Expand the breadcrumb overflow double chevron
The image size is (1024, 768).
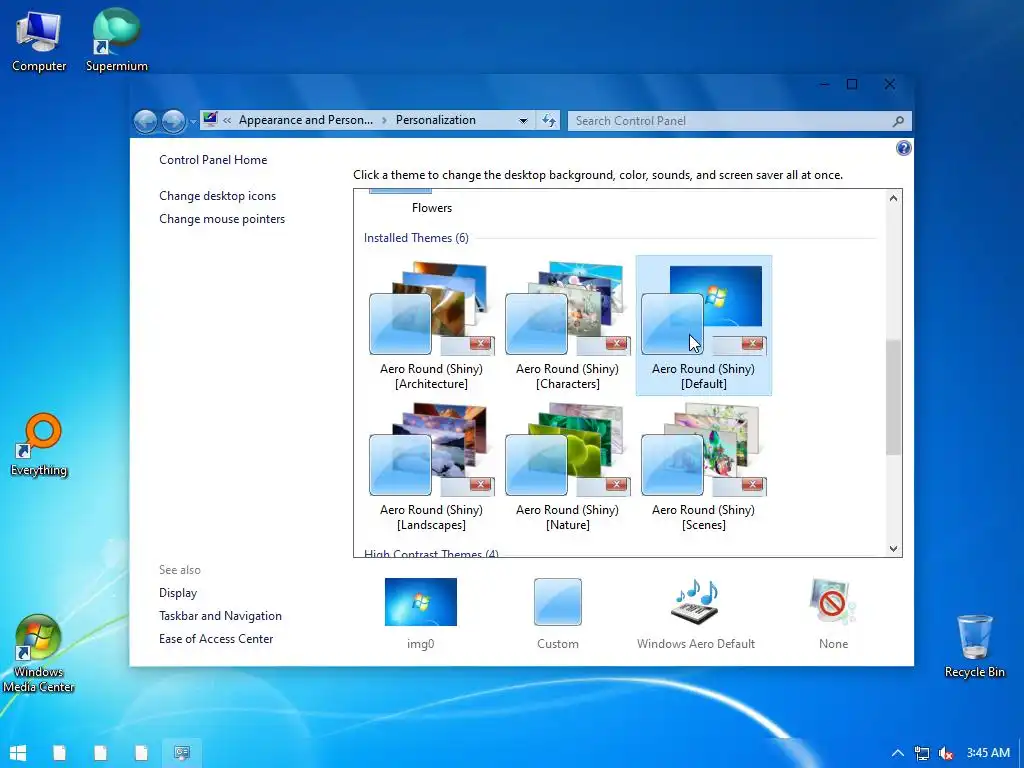227,120
